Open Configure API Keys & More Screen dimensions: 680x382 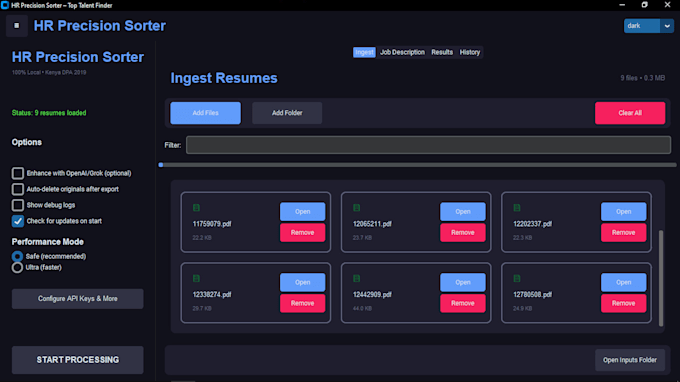pyautogui.click(x=78, y=299)
